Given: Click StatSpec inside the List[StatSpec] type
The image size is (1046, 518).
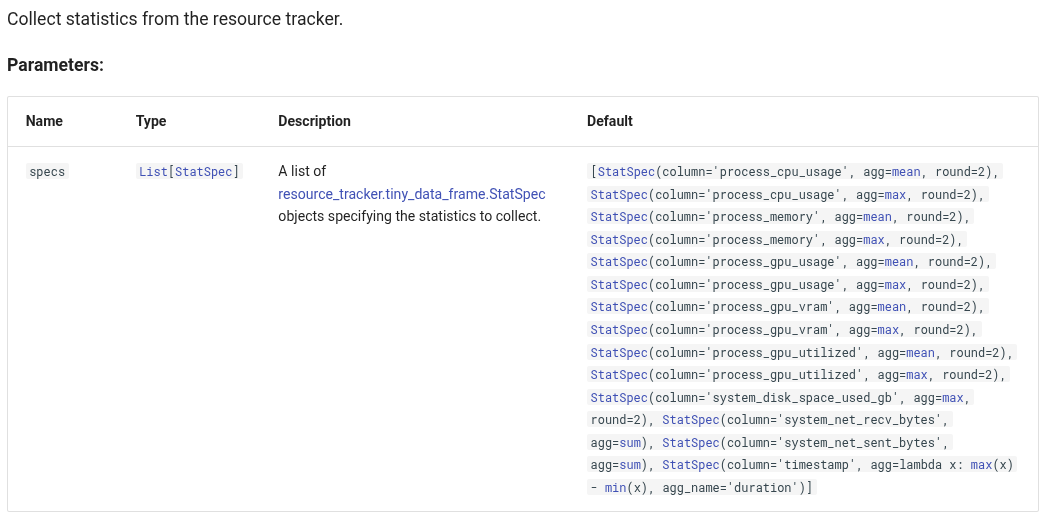Looking at the screenshot, I should click(205, 172).
